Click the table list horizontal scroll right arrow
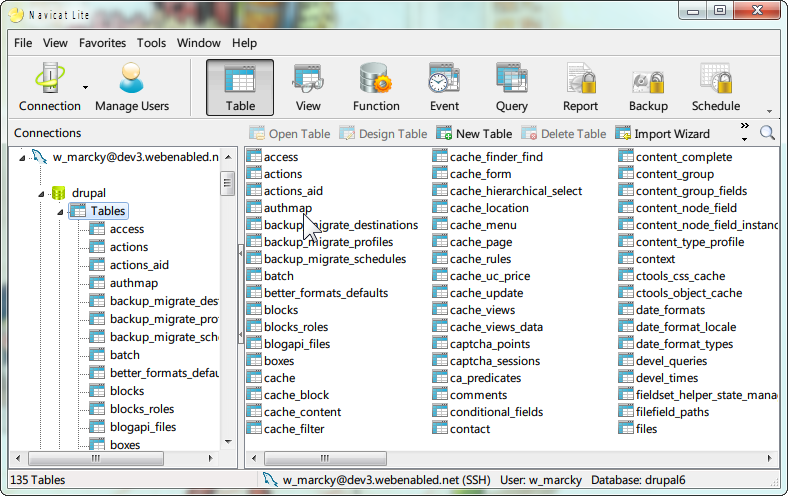The image size is (788, 496). 769,458
